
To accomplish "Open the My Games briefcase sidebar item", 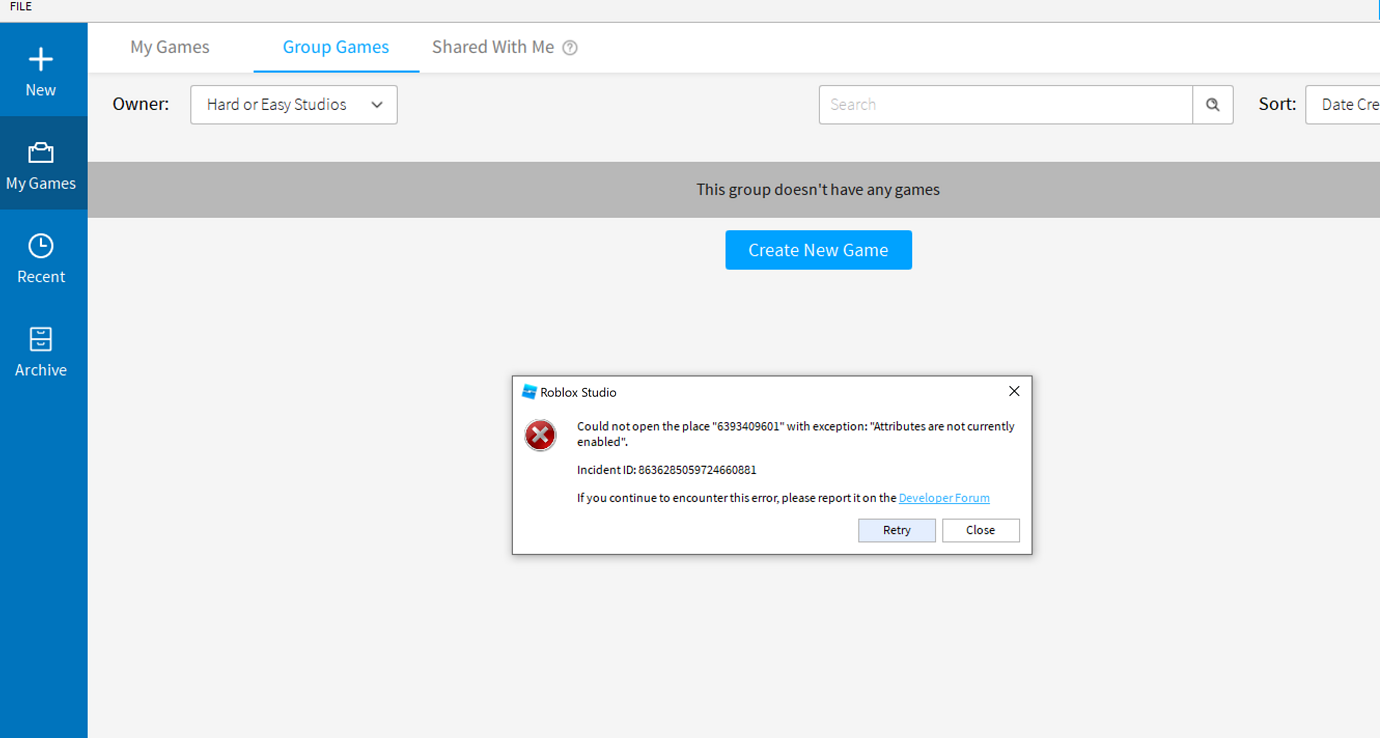I will pyautogui.click(x=41, y=163).
